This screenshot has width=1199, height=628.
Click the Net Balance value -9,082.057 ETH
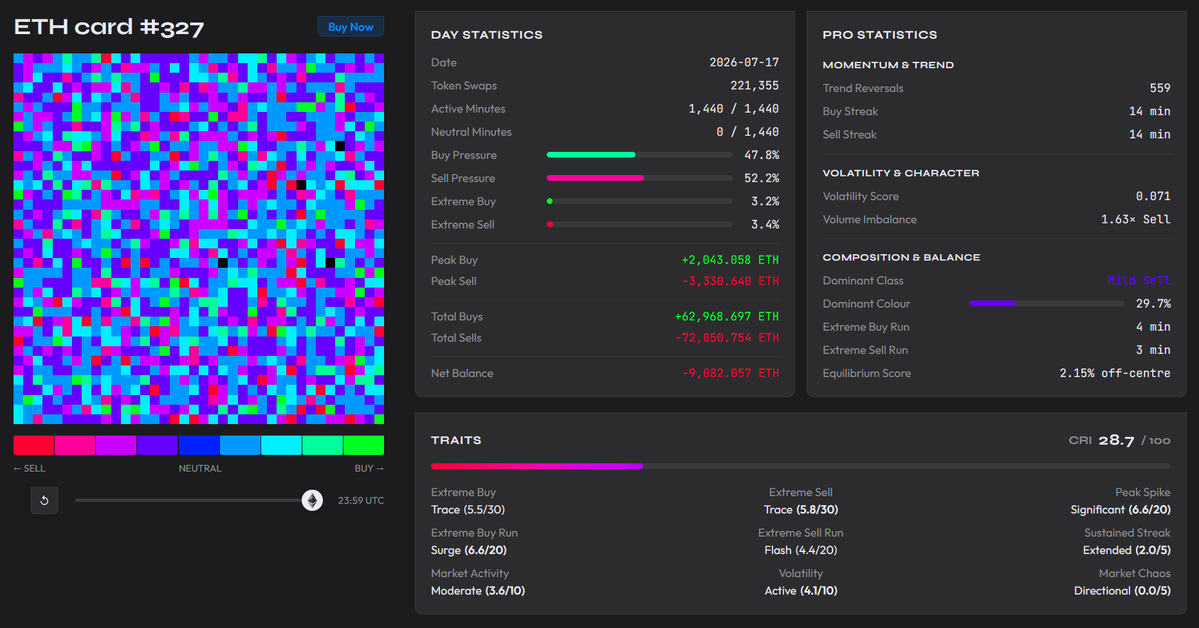730,373
